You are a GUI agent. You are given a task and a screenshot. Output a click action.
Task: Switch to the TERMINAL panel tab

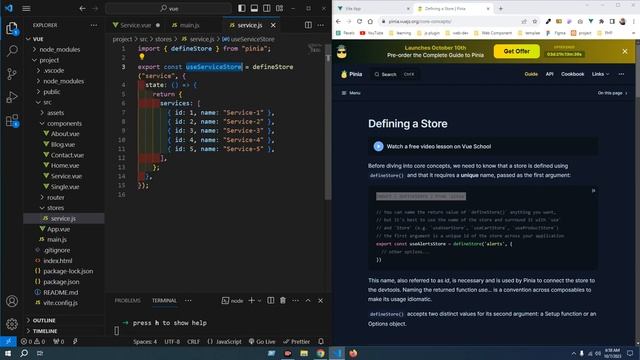pos(164,300)
